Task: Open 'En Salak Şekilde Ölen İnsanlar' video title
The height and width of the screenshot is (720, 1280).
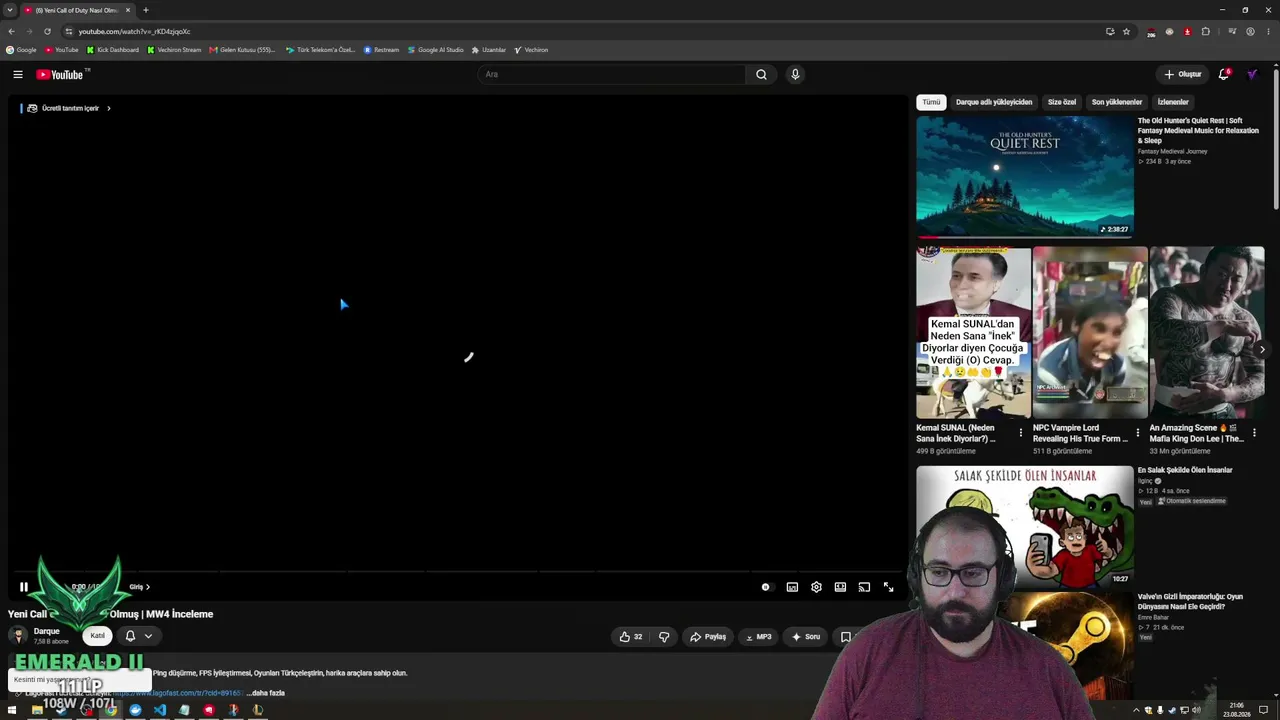Action: click(x=1185, y=470)
